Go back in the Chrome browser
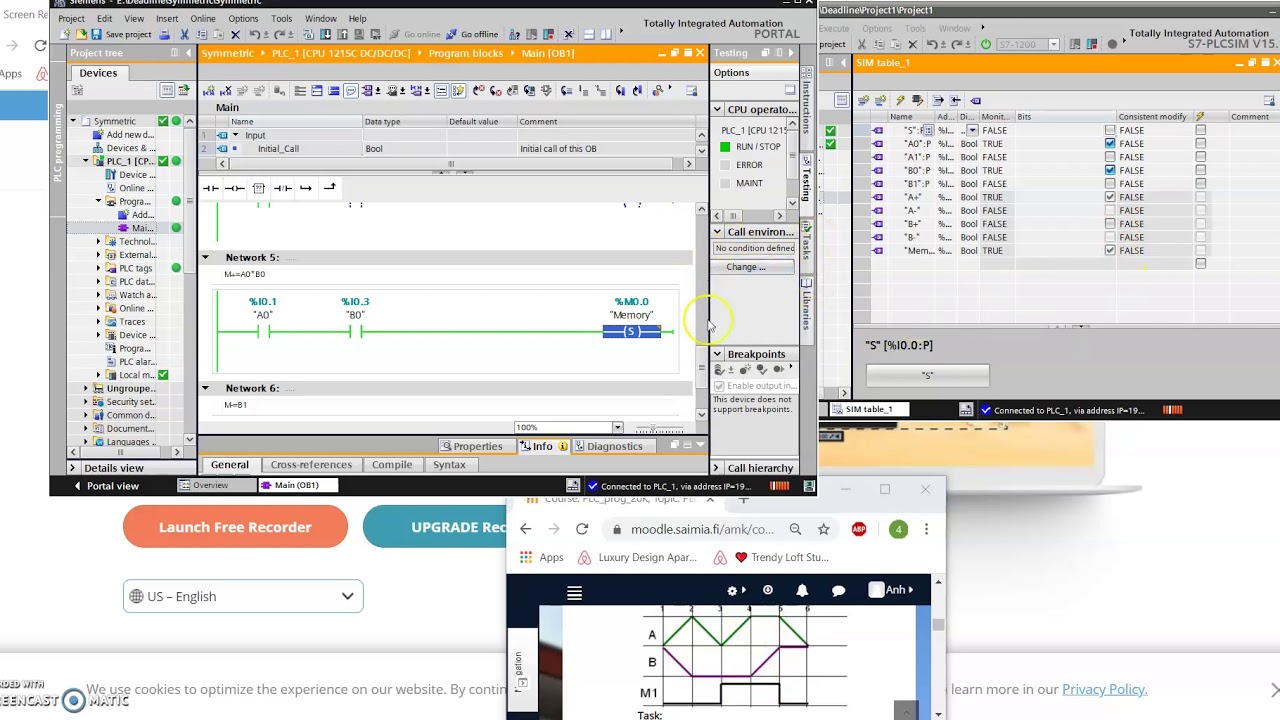1280x720 pixels. tap(526, 529)
